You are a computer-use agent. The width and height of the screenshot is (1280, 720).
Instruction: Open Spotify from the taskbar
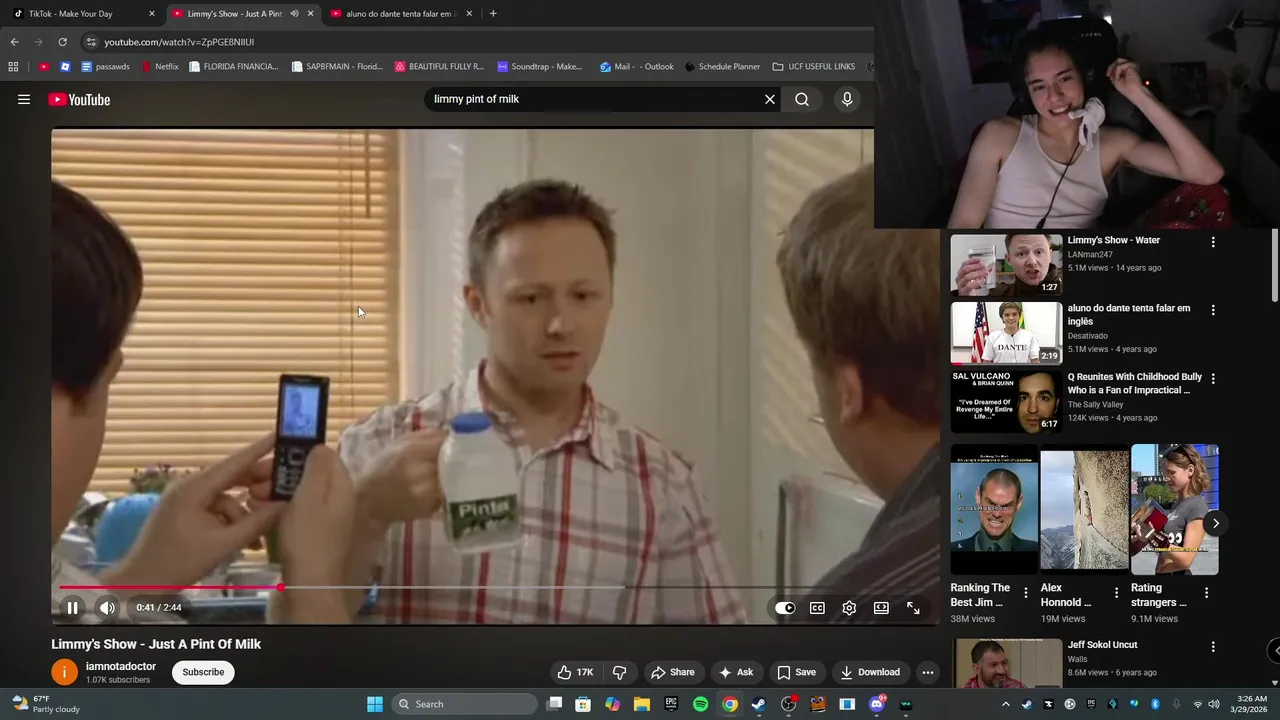click(701, 704)
